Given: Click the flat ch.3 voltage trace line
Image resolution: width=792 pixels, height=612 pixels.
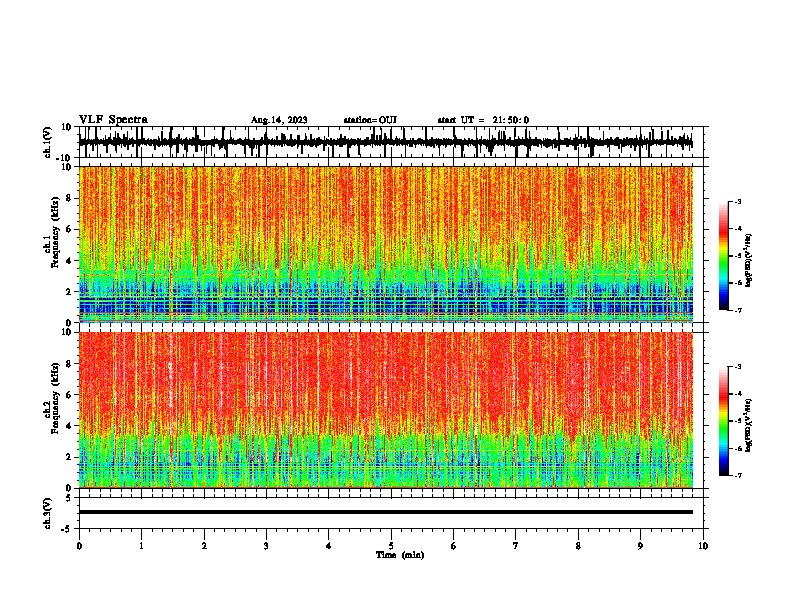Looking at the screenshot, I should pyautogui.click(x=385, y=512).
